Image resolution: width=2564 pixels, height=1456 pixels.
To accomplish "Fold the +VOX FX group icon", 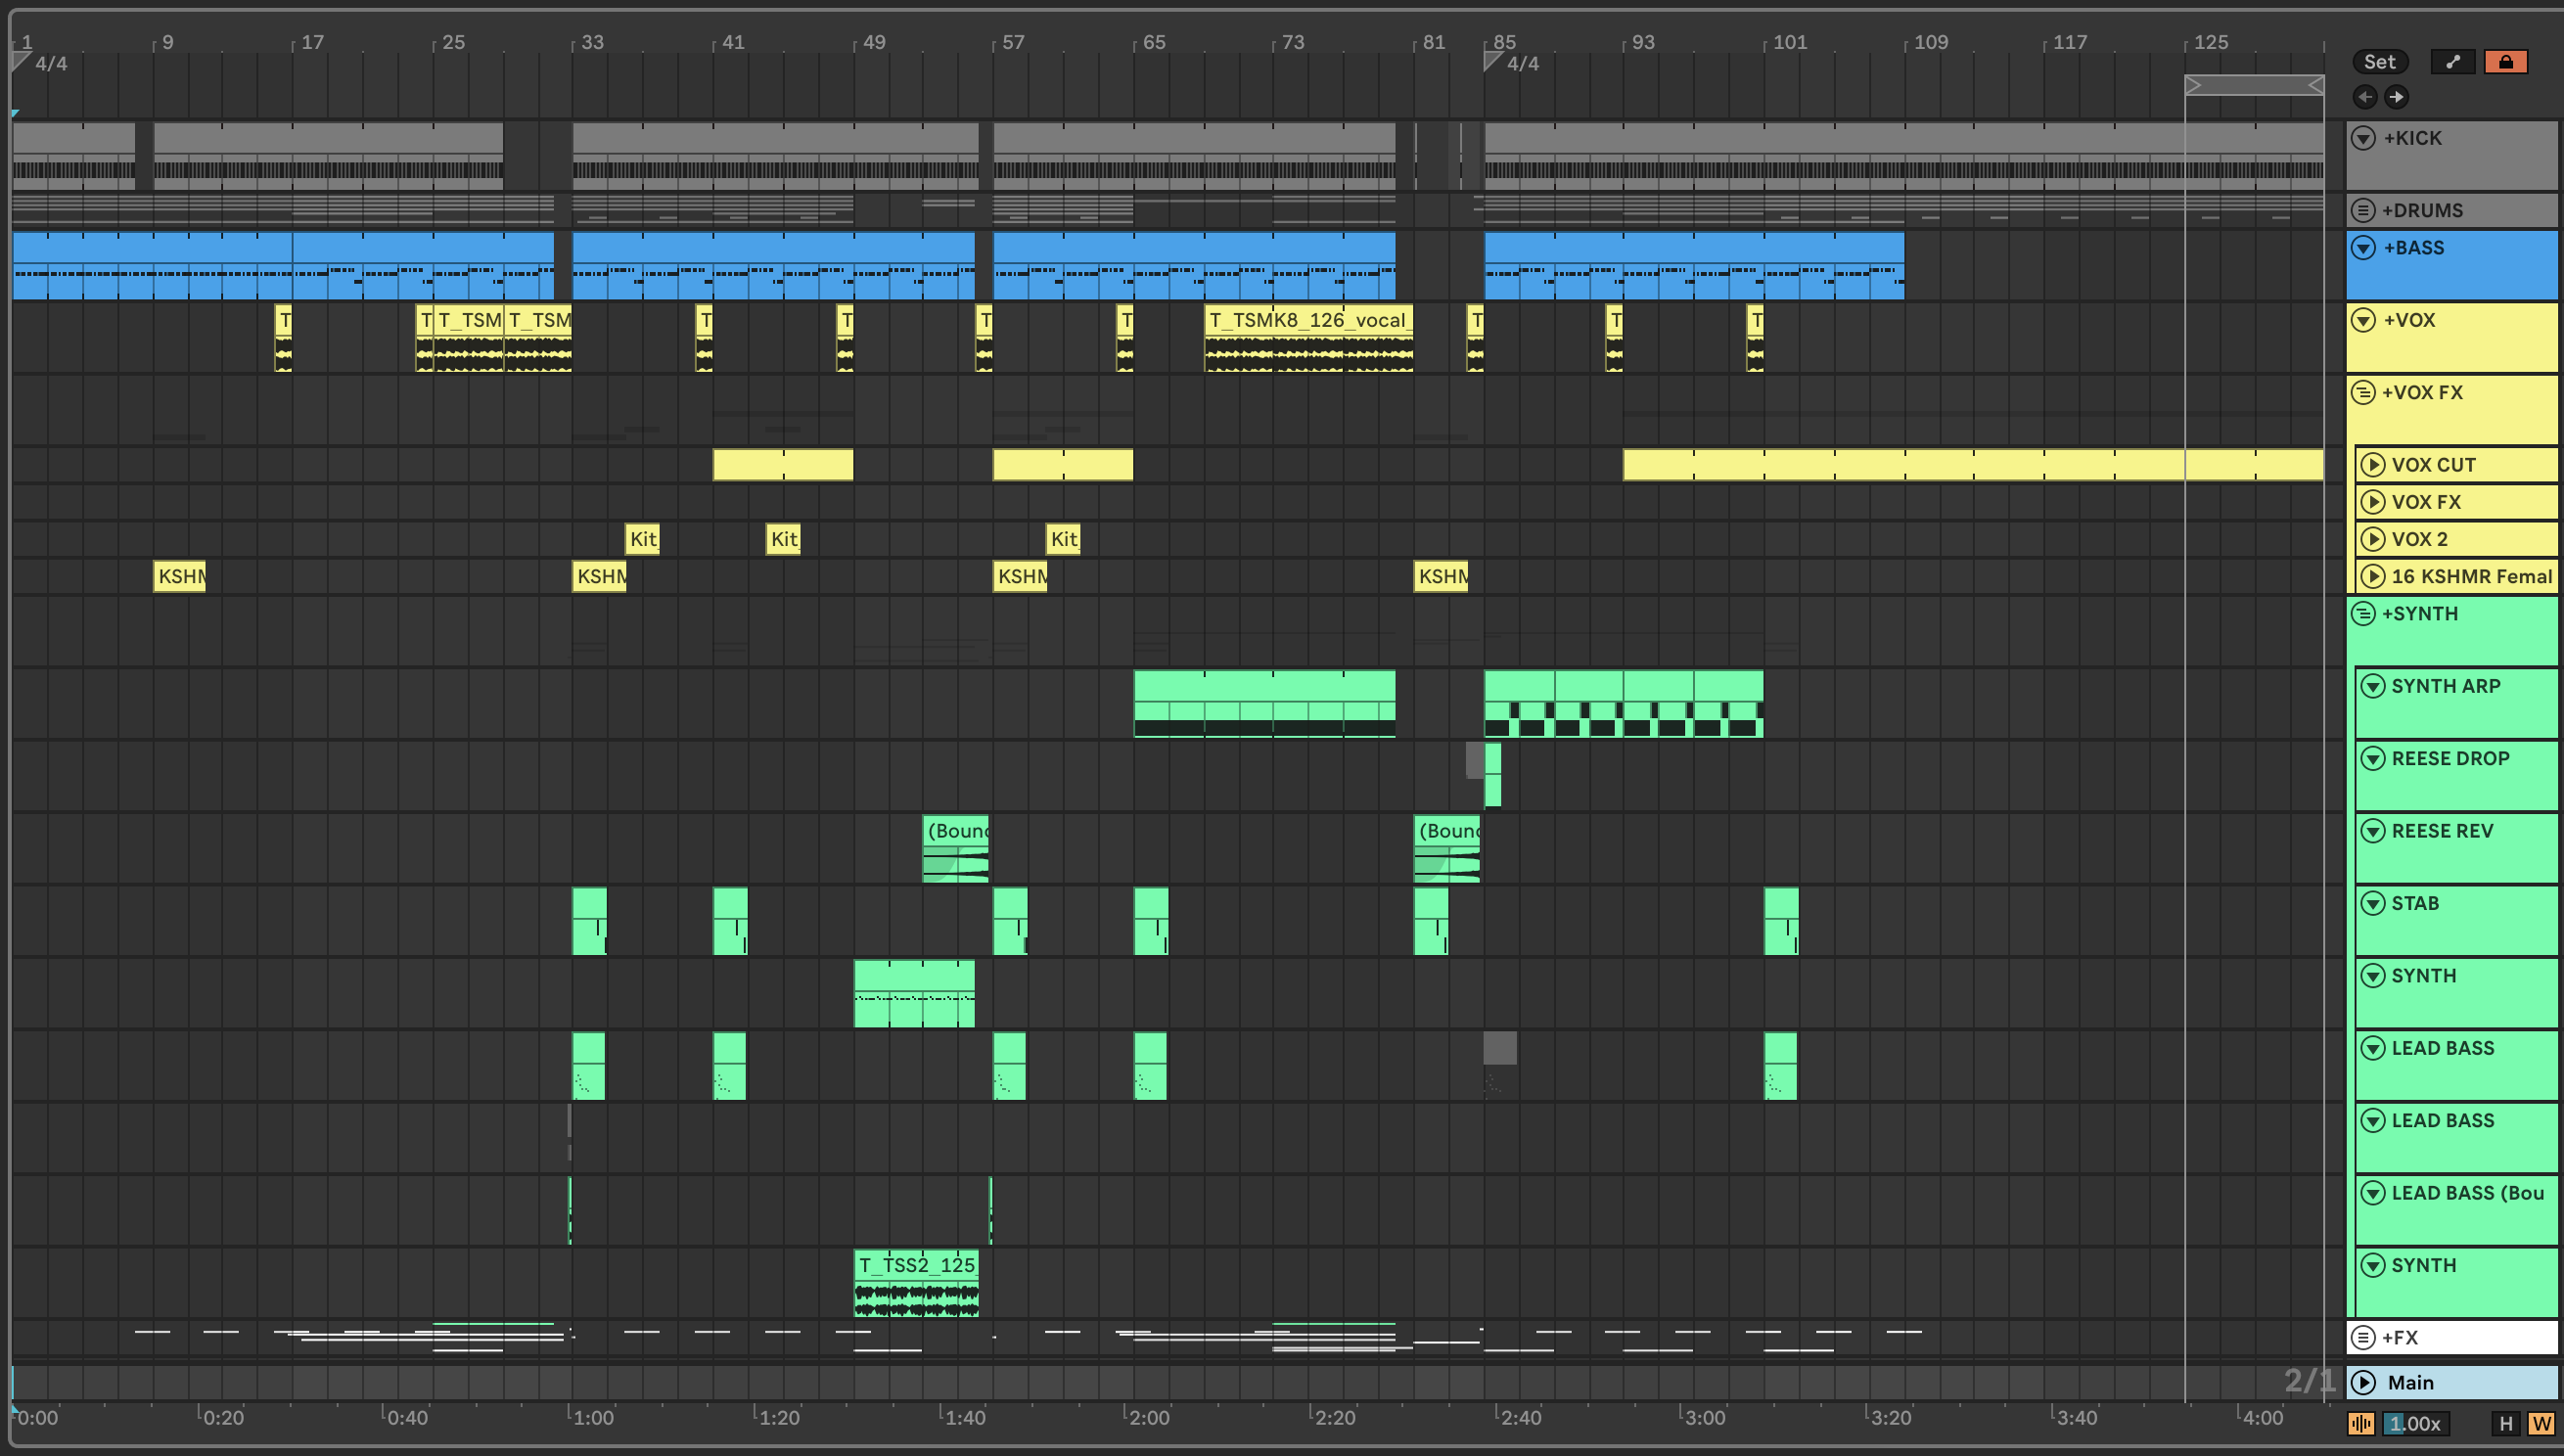I will tap(2363, 392).
